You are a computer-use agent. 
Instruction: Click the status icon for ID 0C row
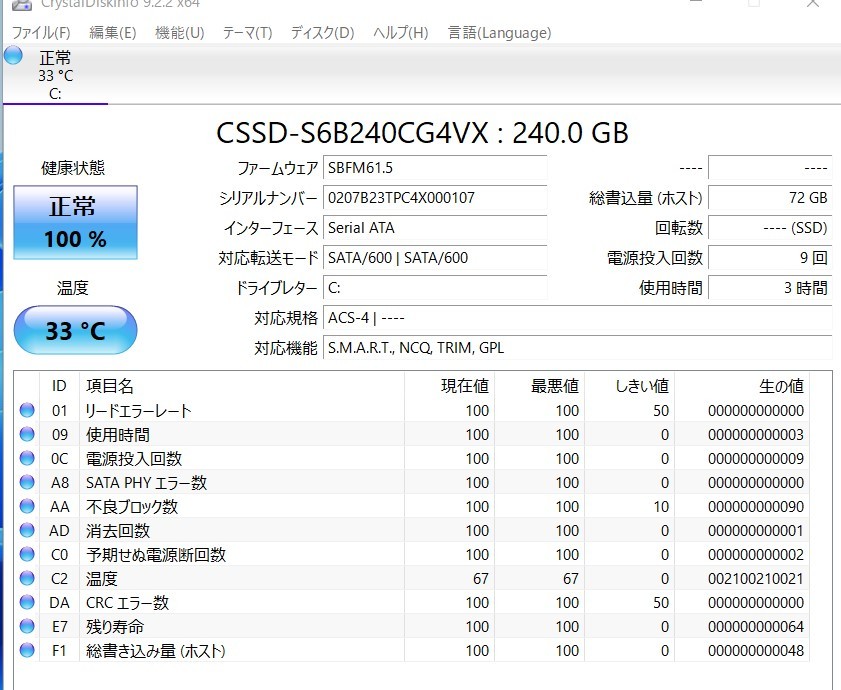pos(27,458)
